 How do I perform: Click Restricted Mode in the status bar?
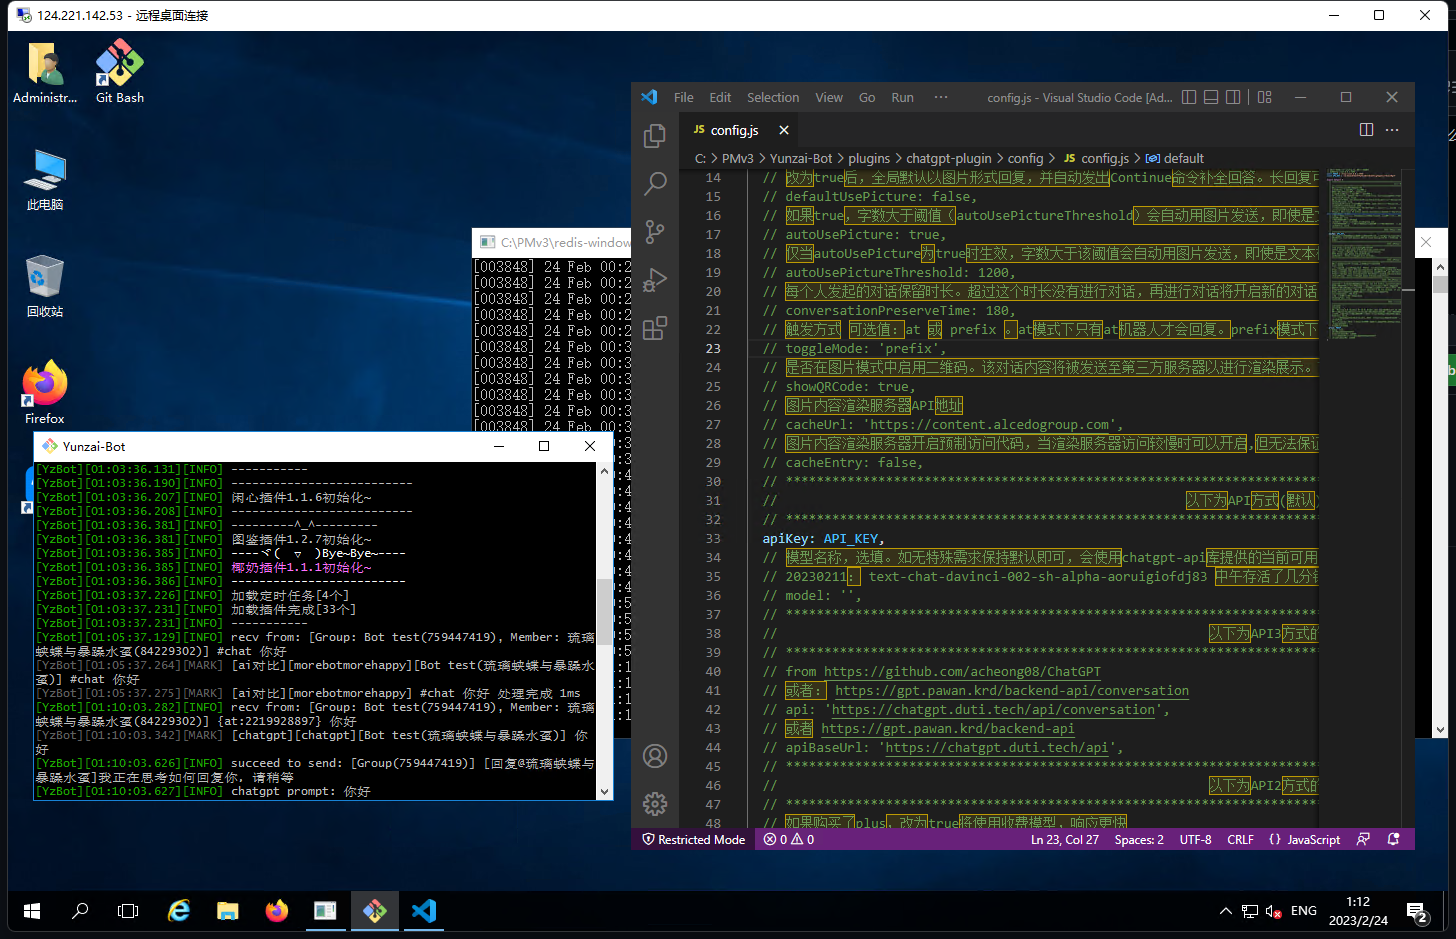tap(694, 840)
